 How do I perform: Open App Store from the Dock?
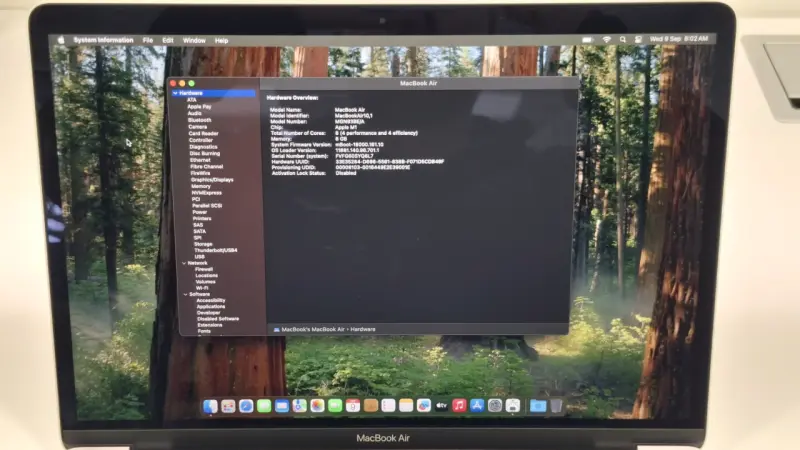click(477, 406)
